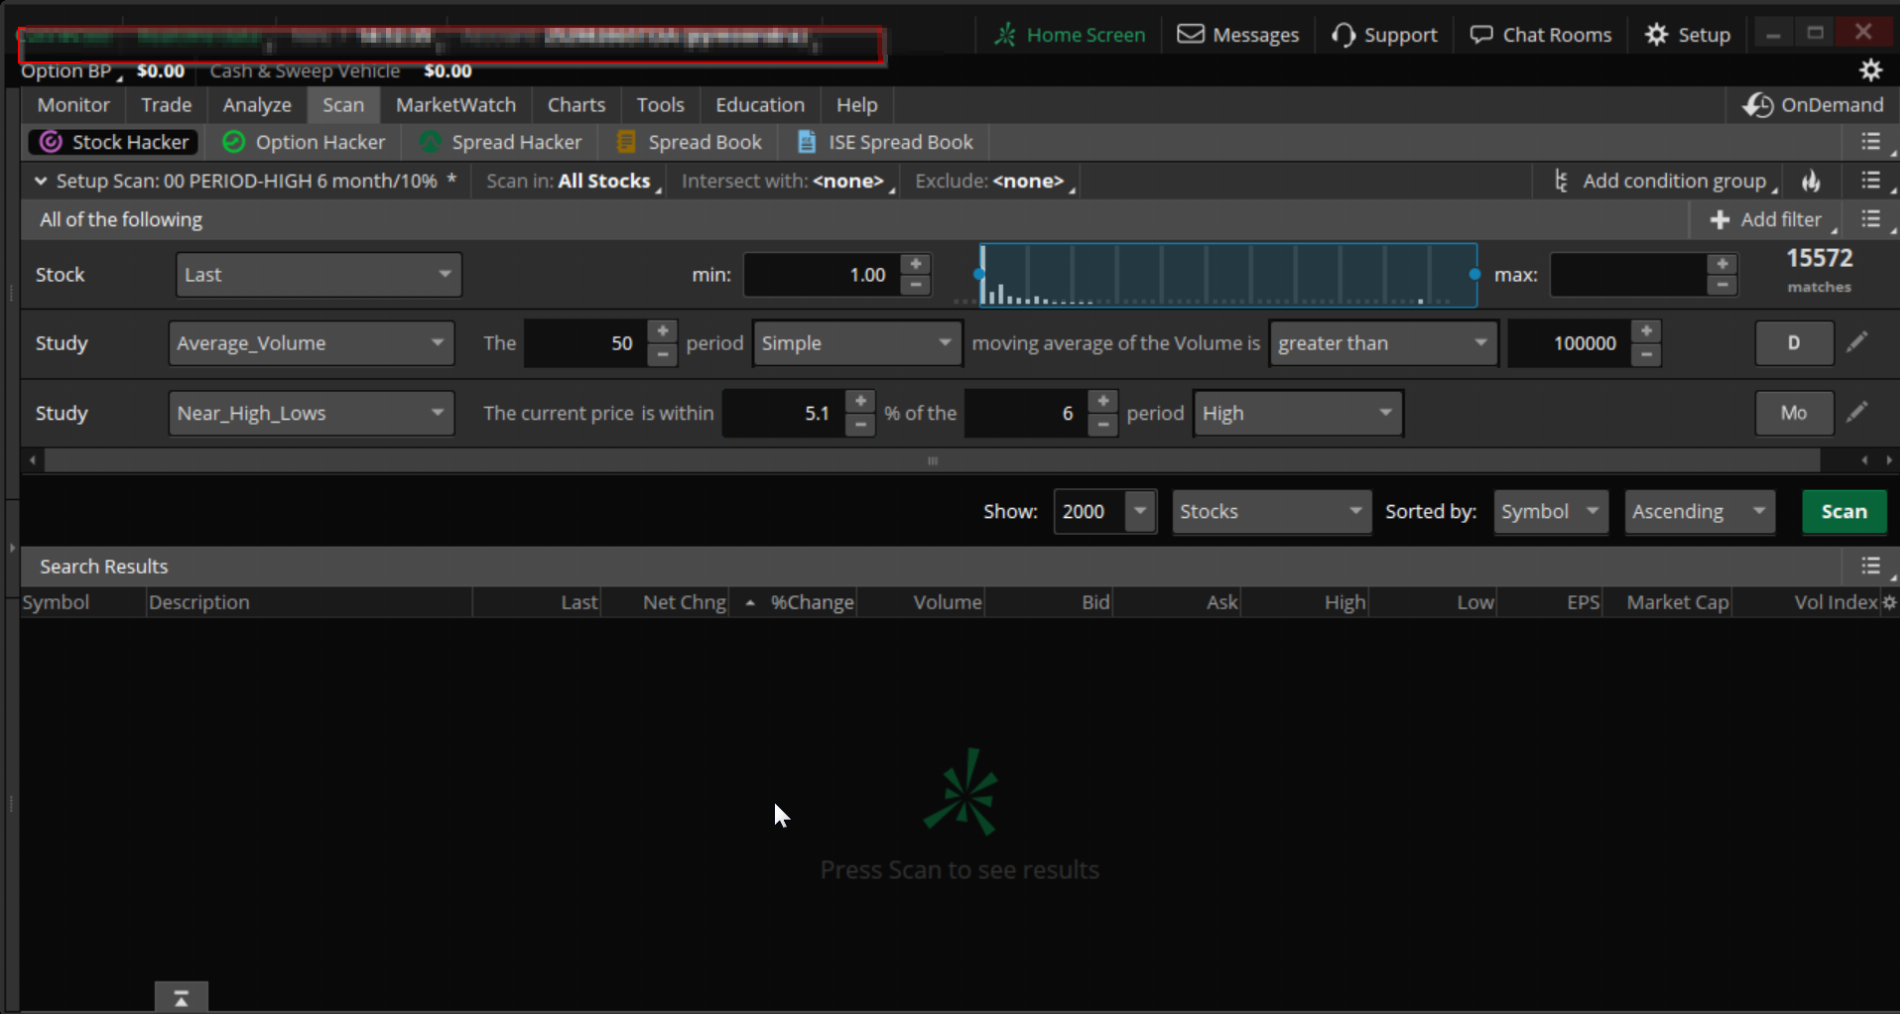Increment the 5.1 percent value

pos(860,402)
